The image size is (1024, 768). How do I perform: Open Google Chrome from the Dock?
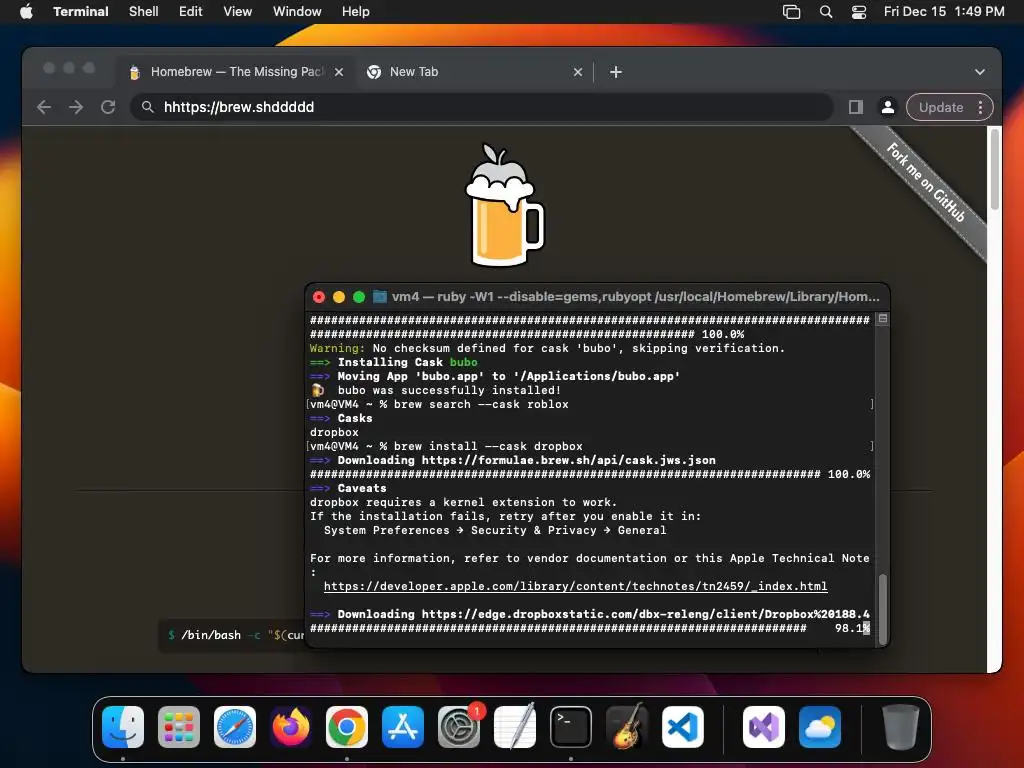(347, 727)
